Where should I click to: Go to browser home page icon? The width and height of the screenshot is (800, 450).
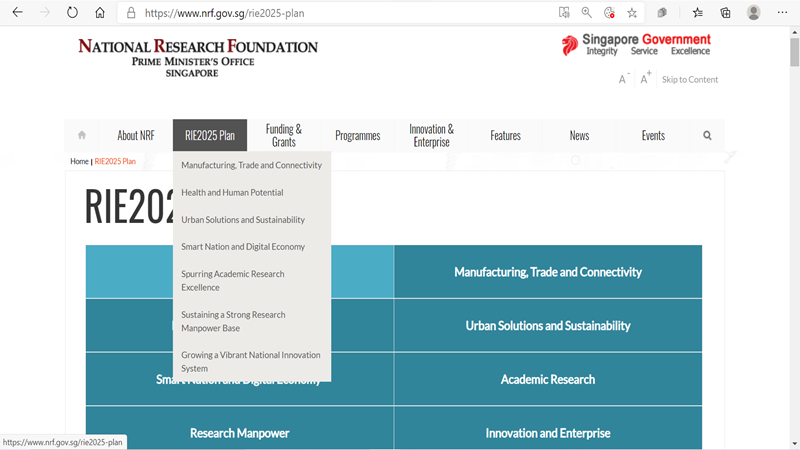(100, 12)
